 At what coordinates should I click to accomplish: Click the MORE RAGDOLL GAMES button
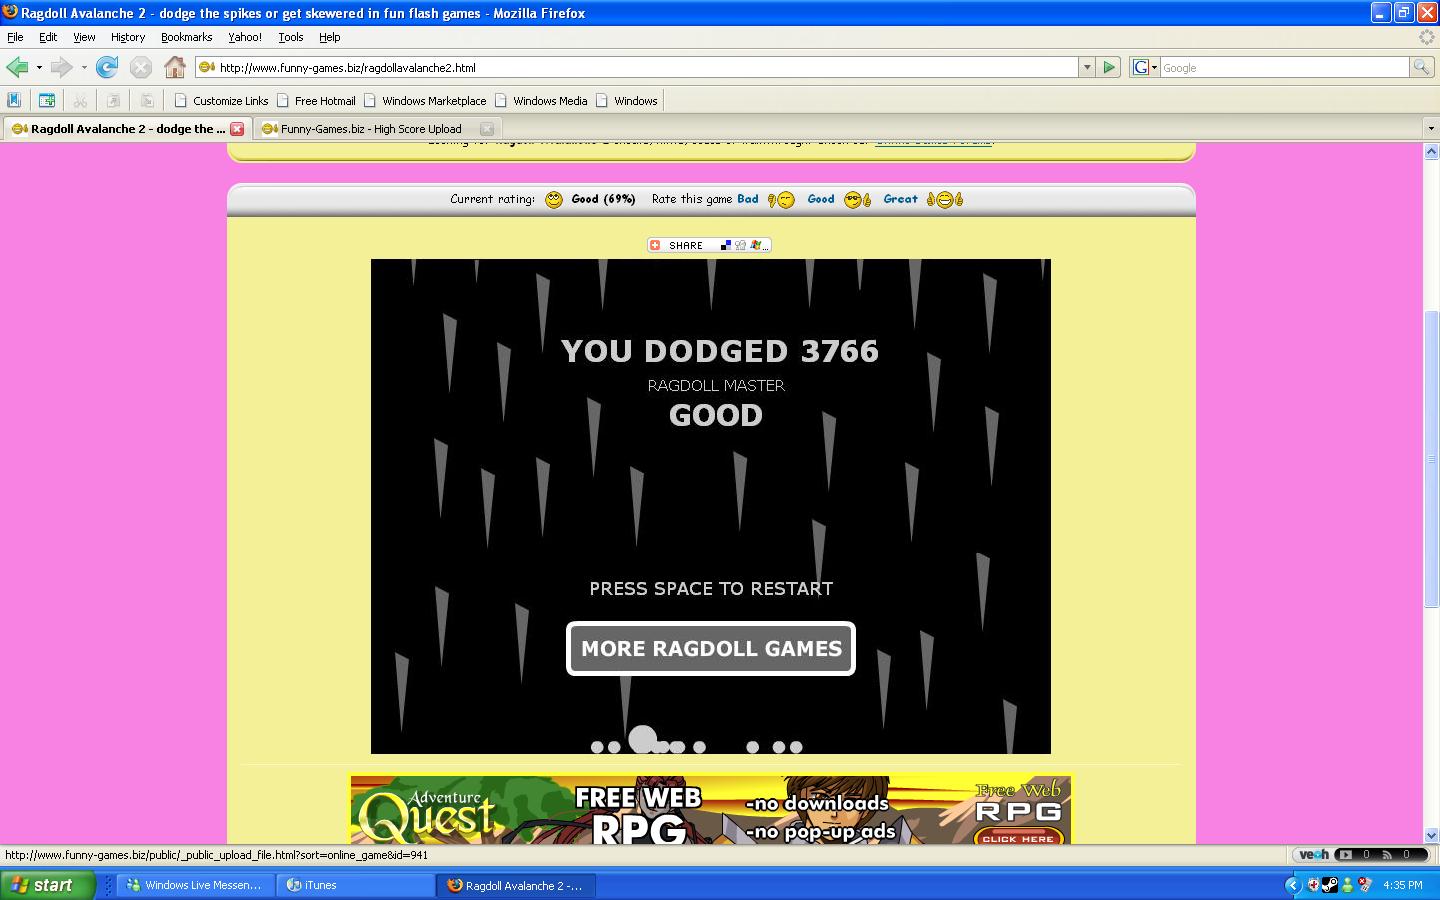[711, 648]
